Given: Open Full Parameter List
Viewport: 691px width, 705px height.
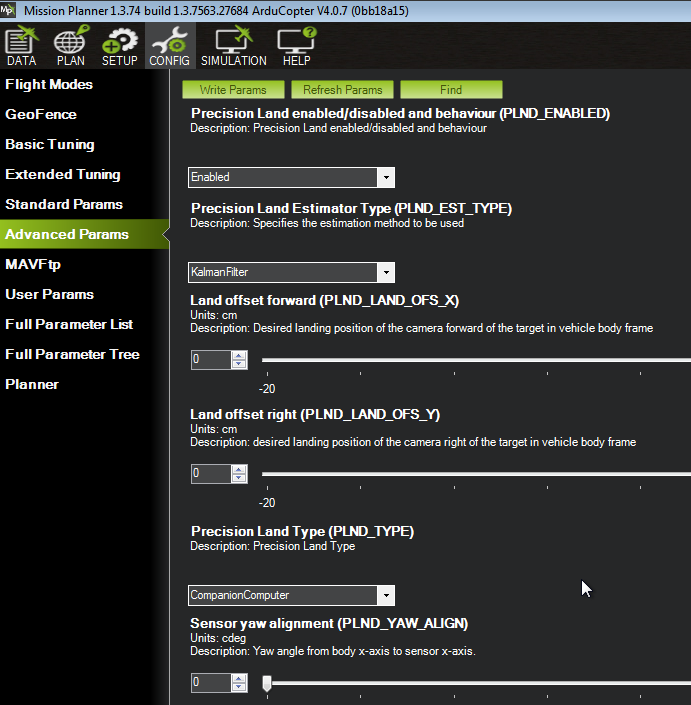Looking at the screenshot, I should pos(68,324).
